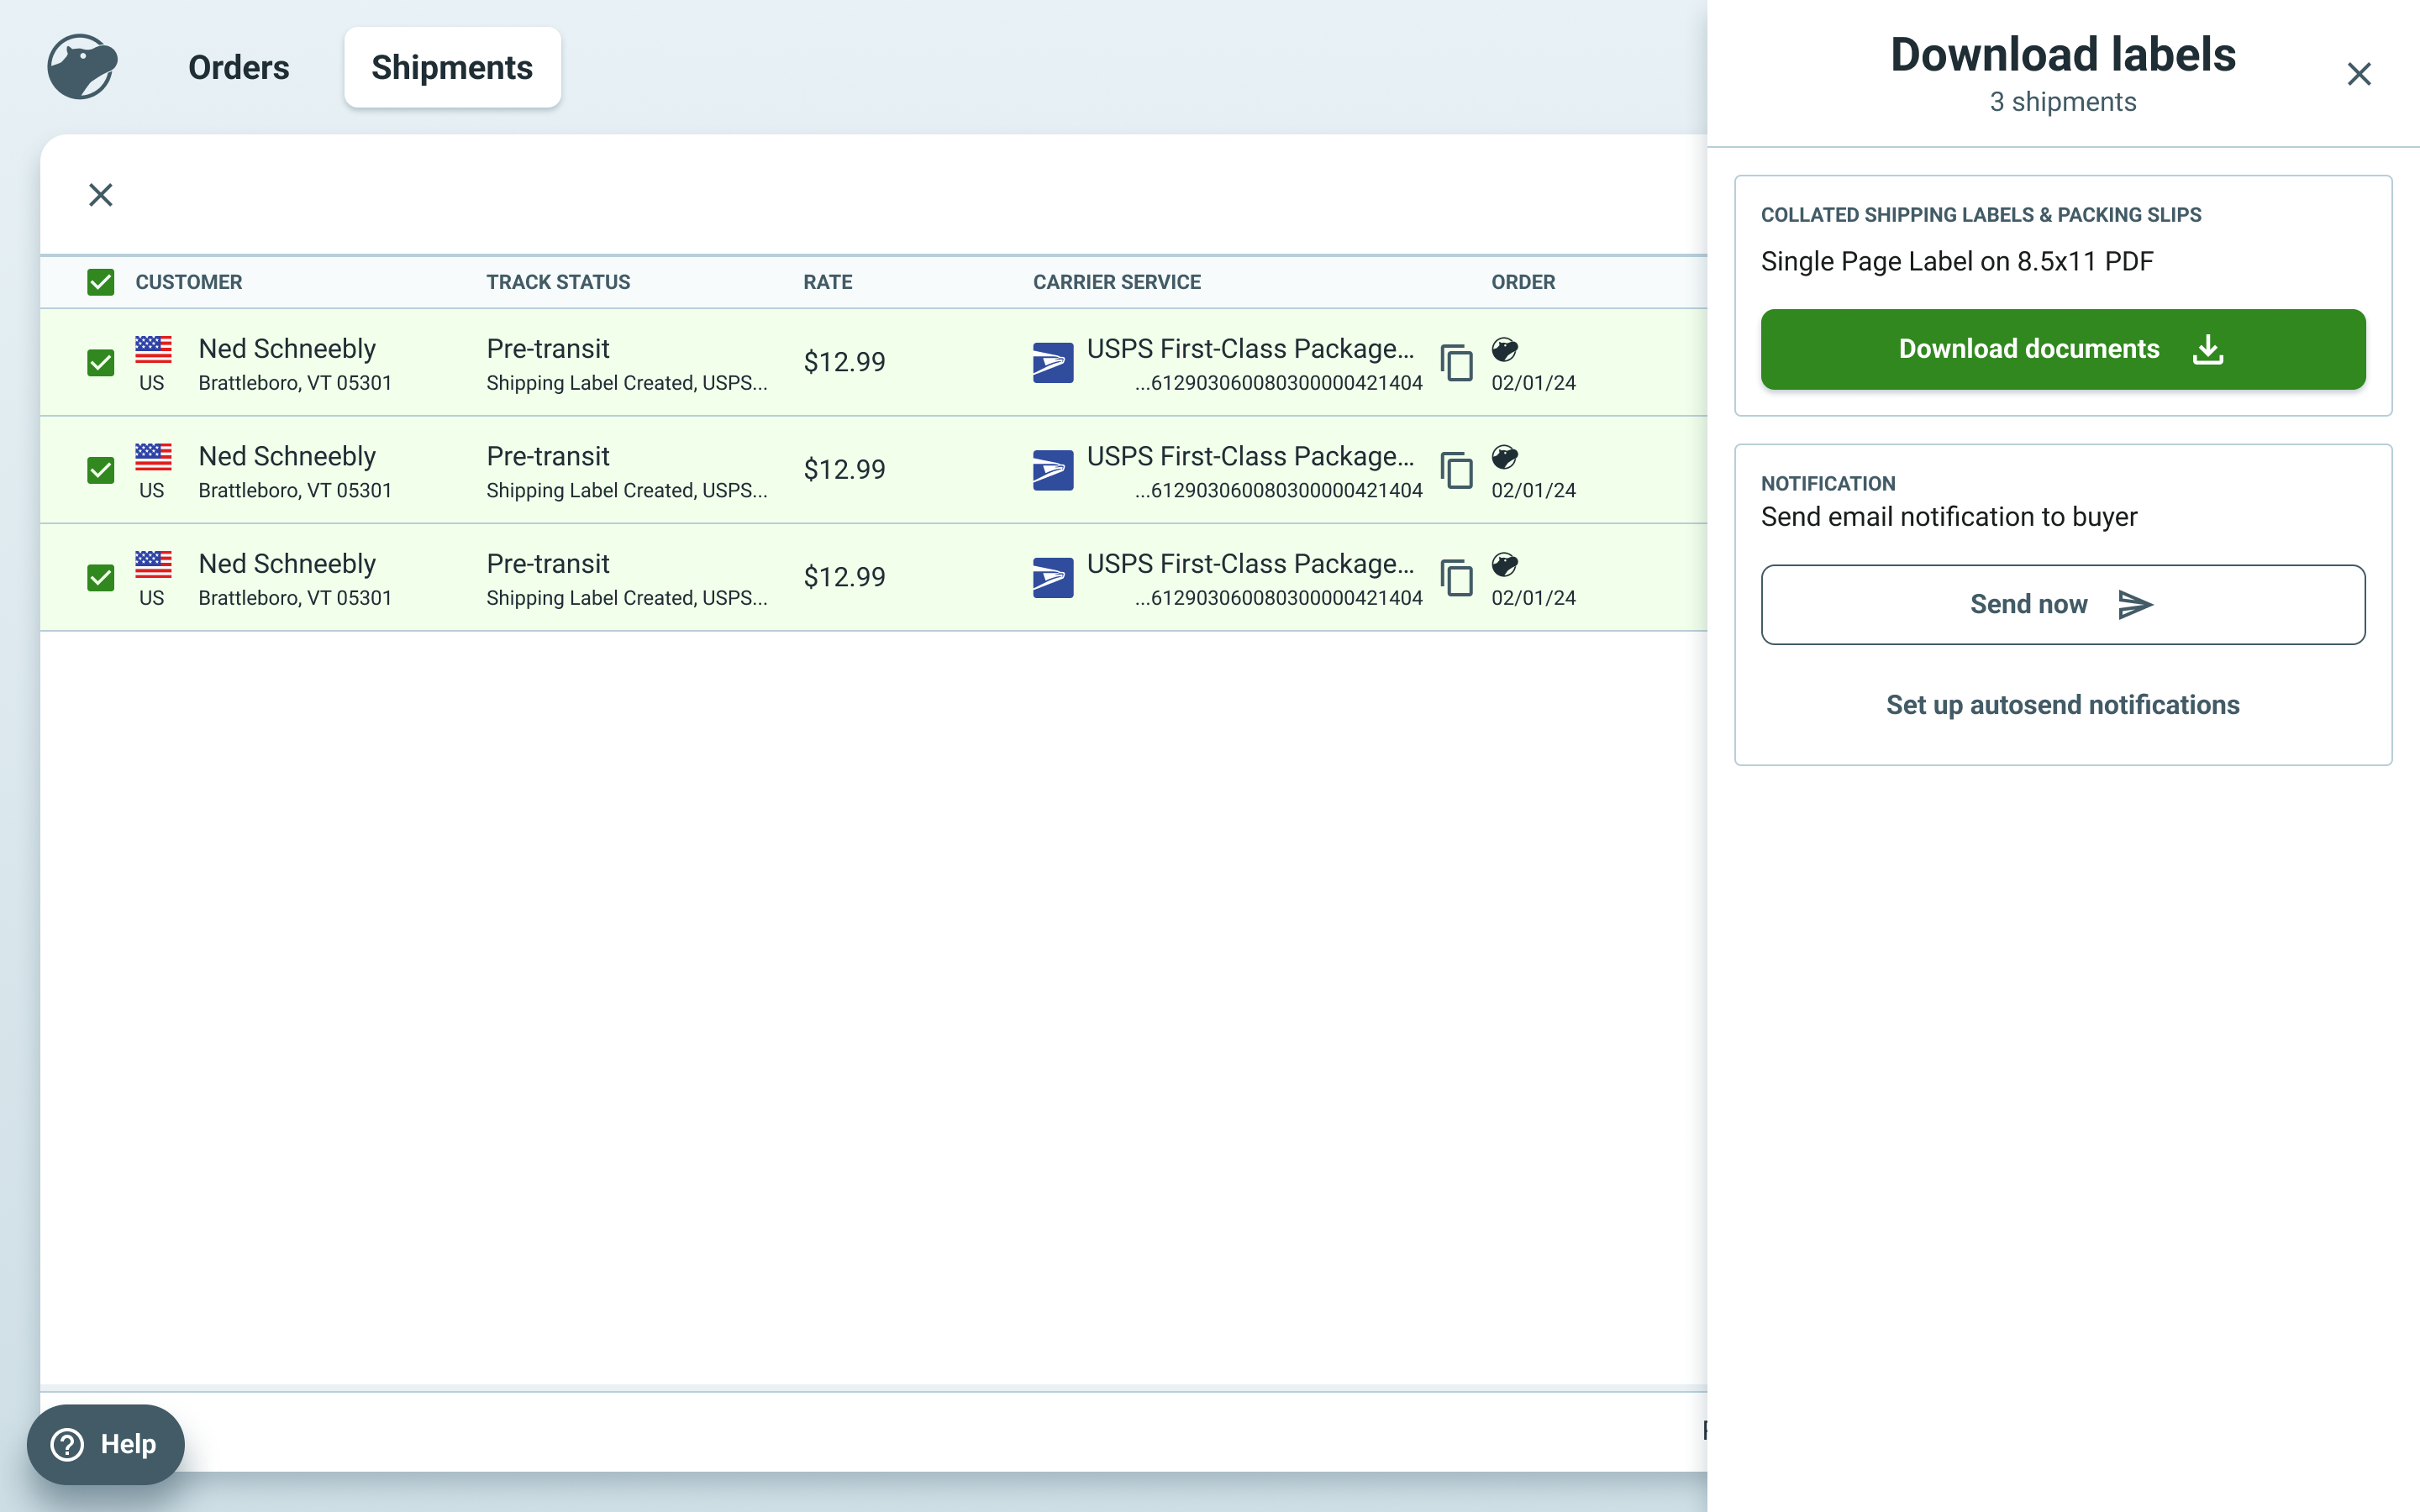Click Send now to email the buyer
Viewport: 2420px width, 1512px height.
pos(2062,604)
